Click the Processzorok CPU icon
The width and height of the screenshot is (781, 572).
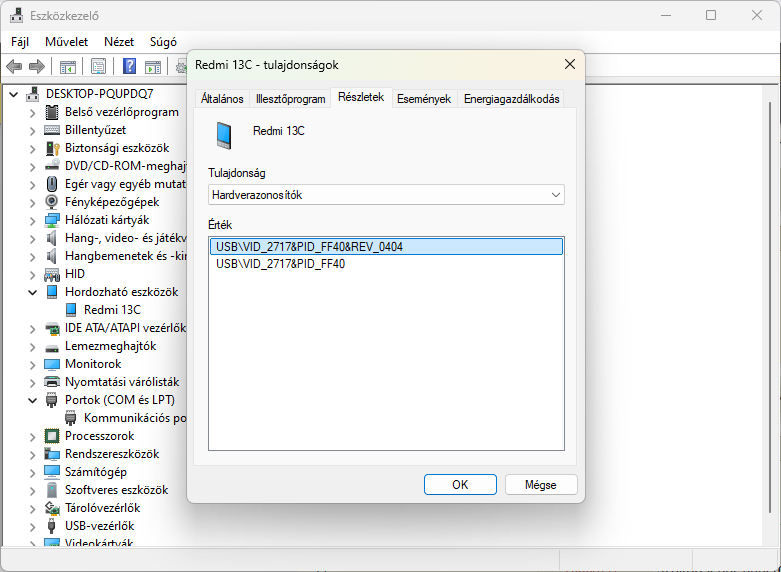point(52,436)
